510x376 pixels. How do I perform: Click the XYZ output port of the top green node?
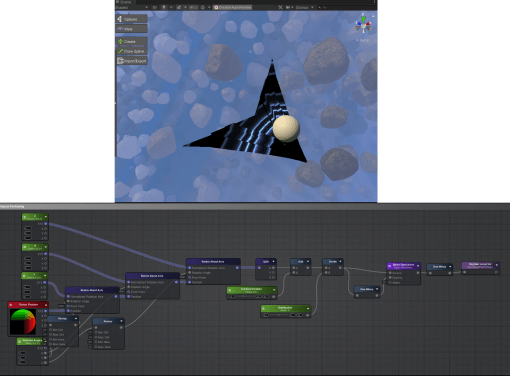[46, 224]
